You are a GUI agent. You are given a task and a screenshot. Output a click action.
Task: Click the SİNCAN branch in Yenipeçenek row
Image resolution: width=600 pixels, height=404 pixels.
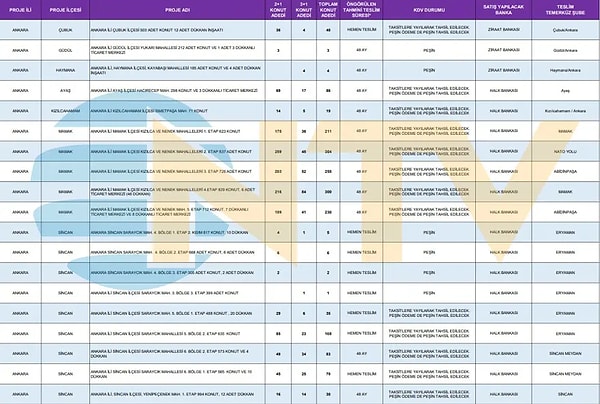coord(565,394)
